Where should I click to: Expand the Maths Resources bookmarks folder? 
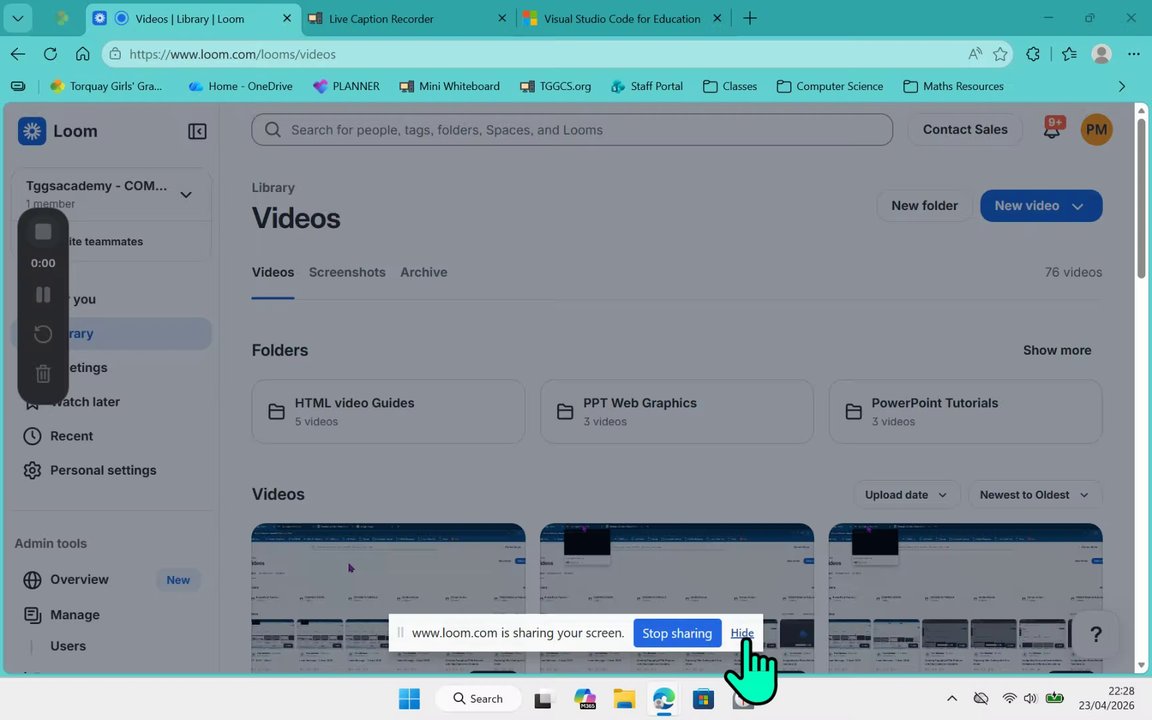(953, 86)
